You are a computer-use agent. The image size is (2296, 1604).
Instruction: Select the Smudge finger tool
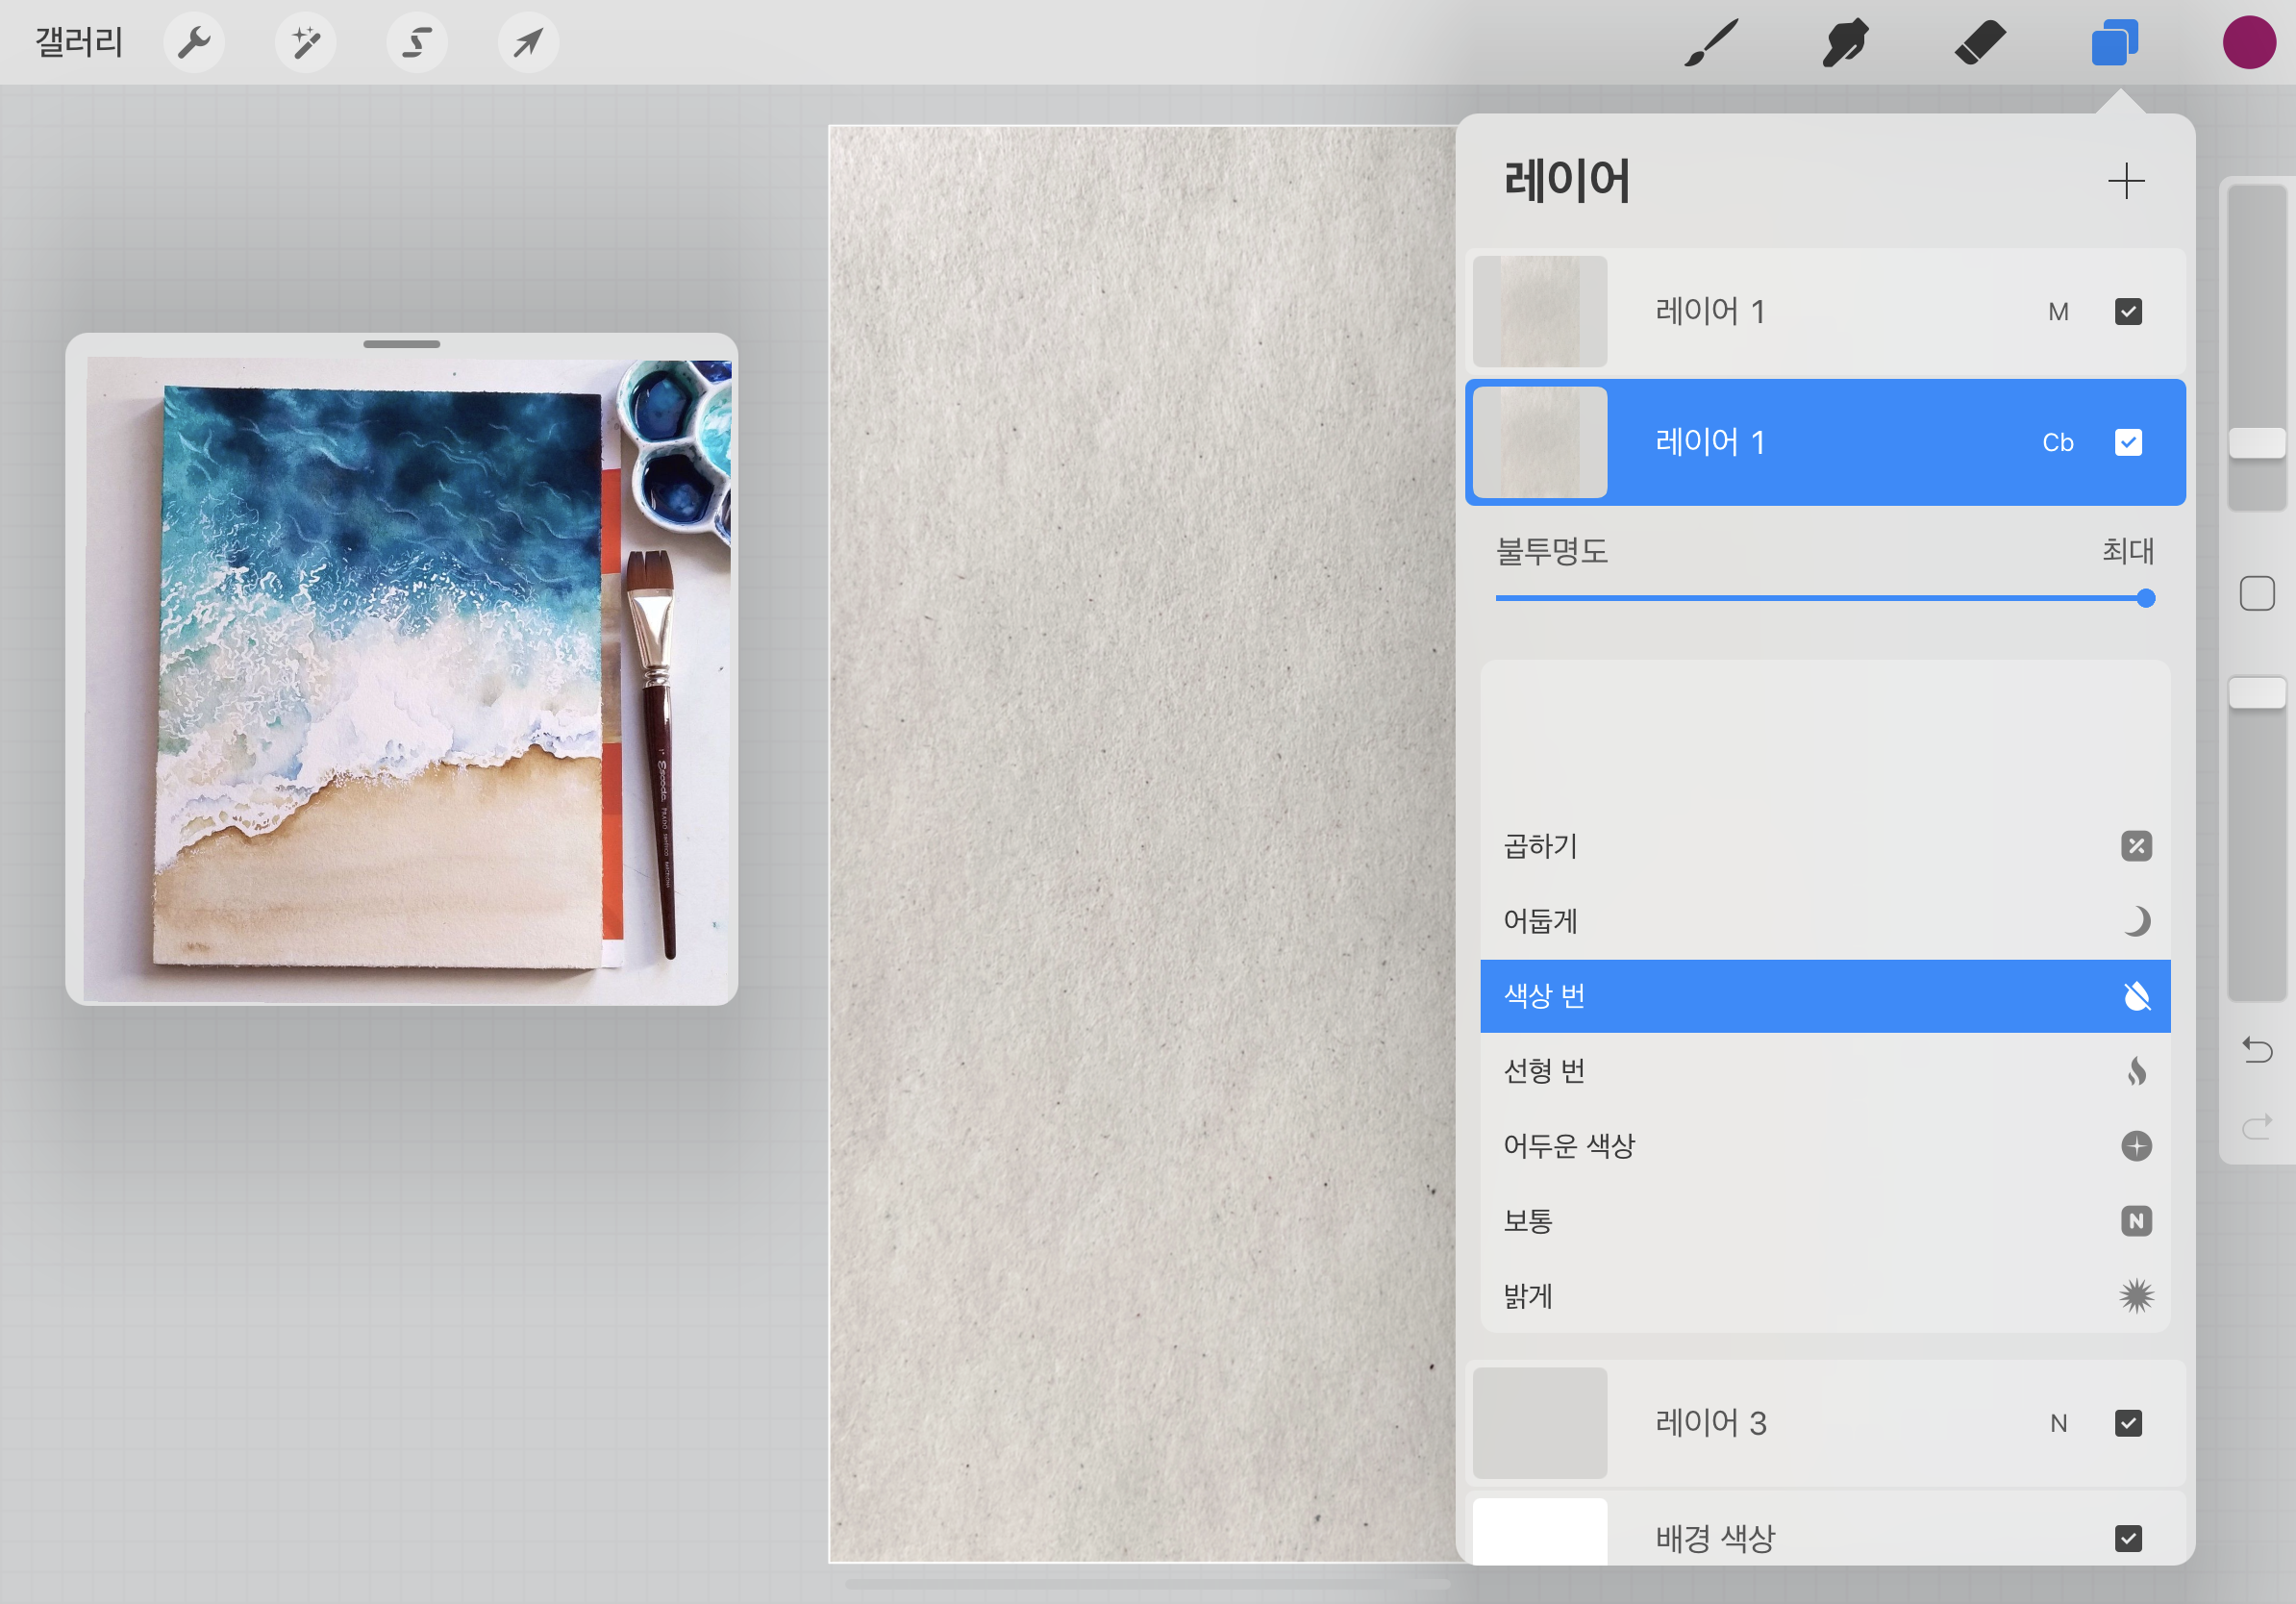[x=1844, y=43]
